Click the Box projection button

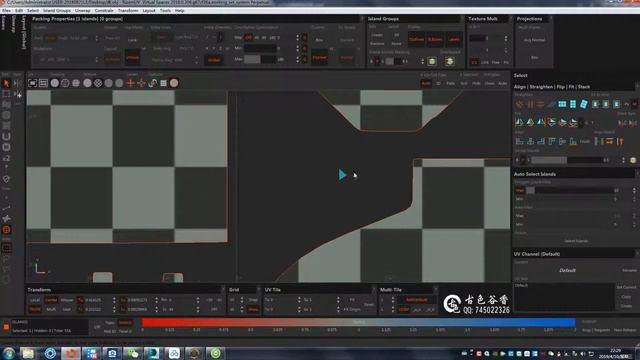(x=534, y=58)
